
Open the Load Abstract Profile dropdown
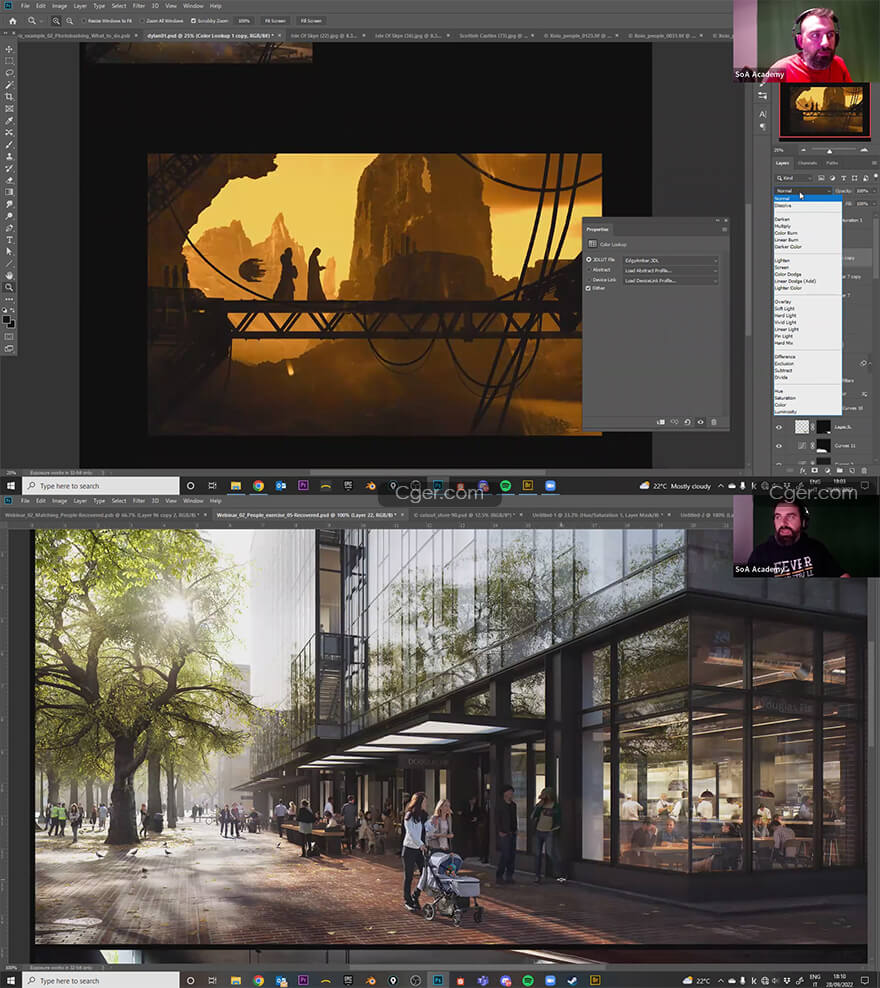click(x=670, y=270)
